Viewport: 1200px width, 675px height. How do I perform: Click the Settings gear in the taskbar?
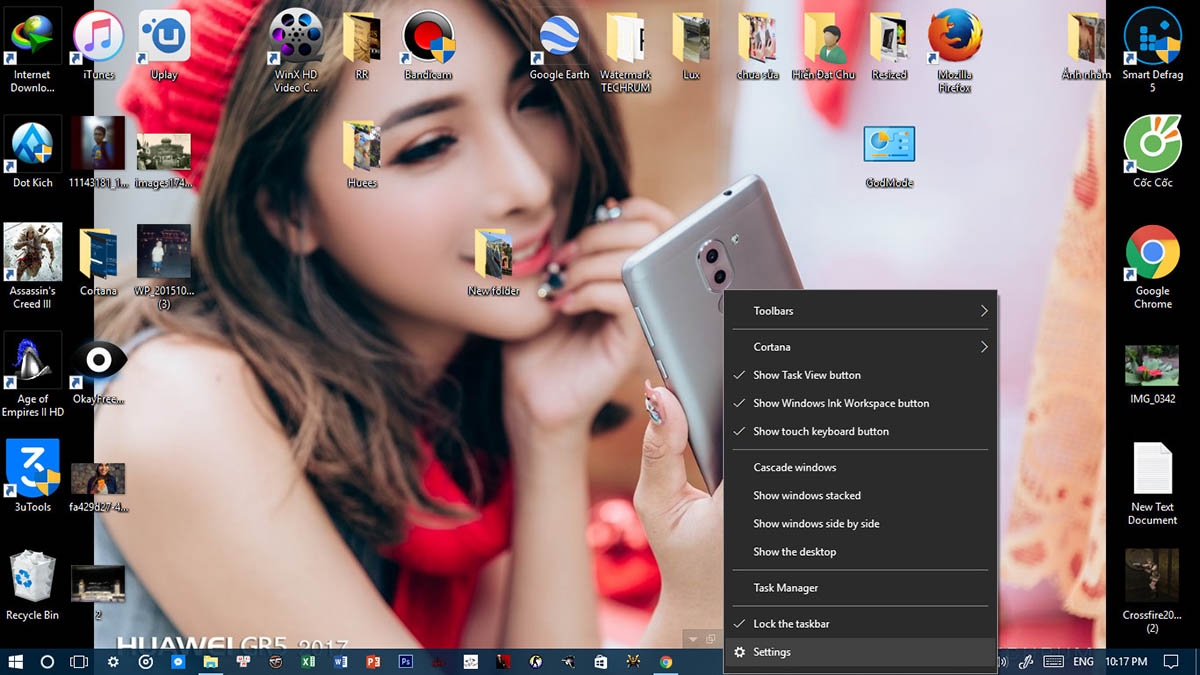coord(113,662)
